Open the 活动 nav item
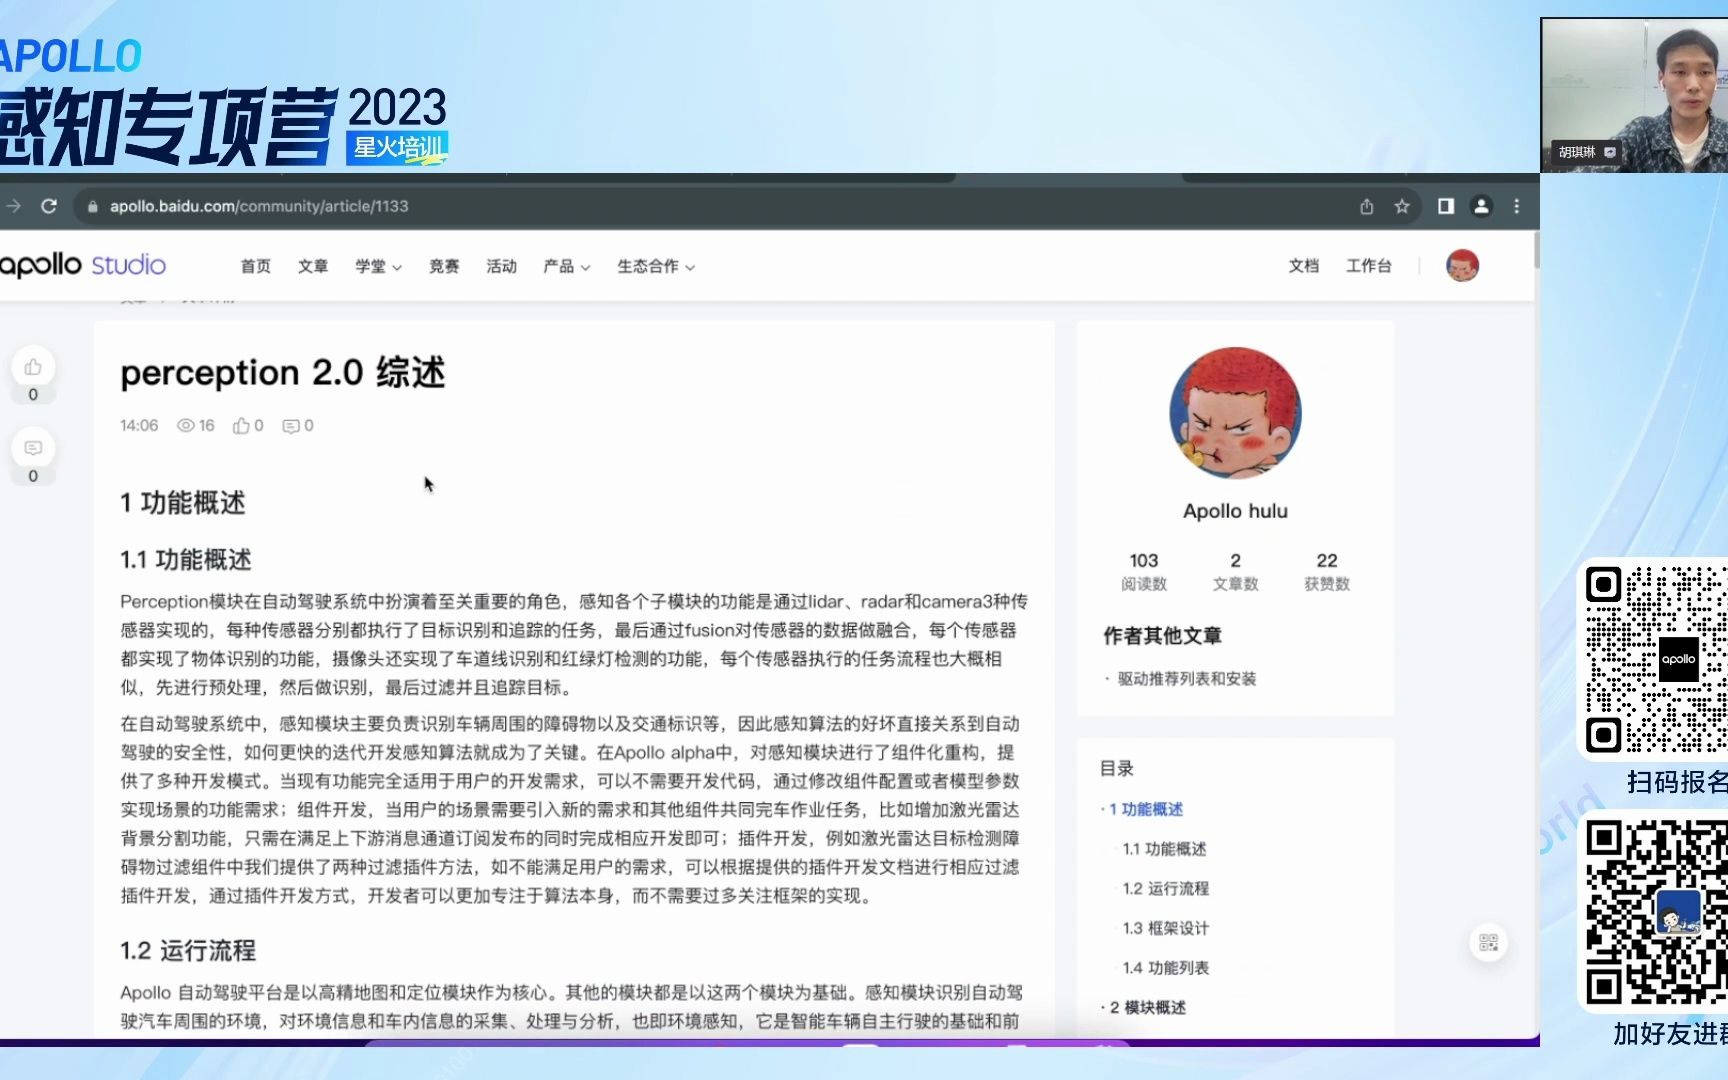The height and width of the screenshot is (1080, 1728). 501,266
